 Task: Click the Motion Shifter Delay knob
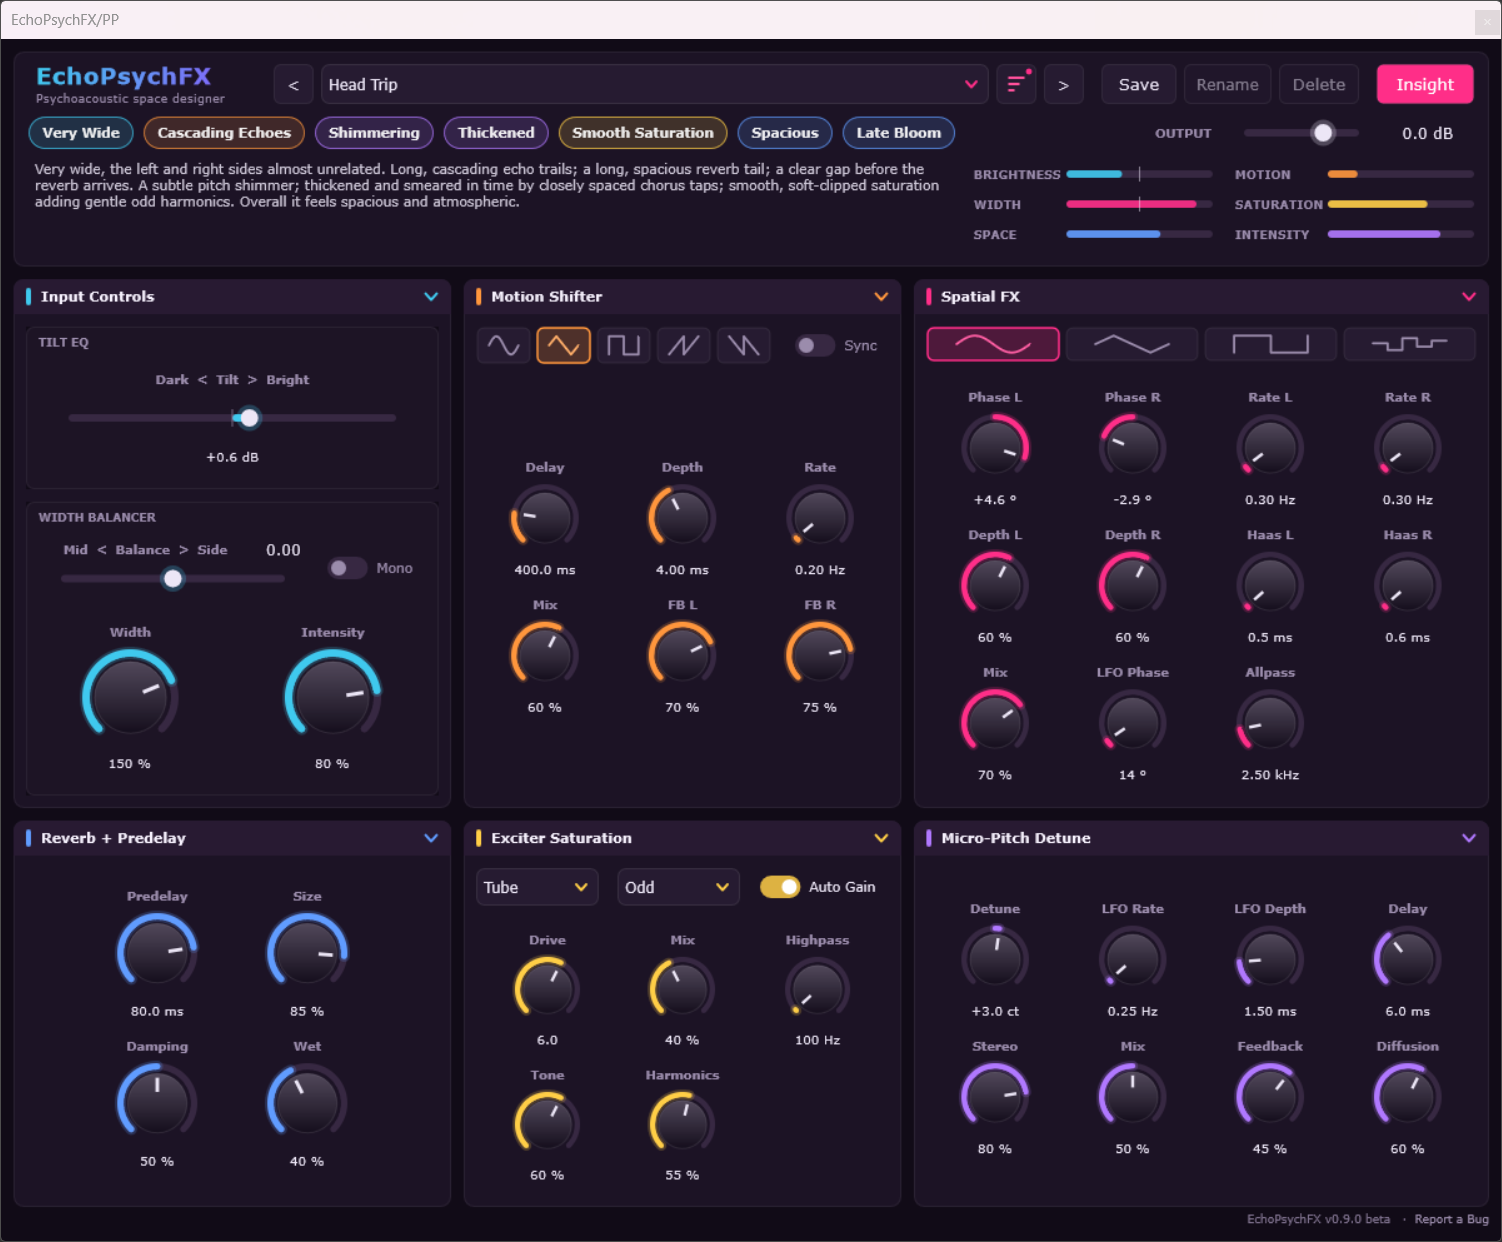[545, 518]
